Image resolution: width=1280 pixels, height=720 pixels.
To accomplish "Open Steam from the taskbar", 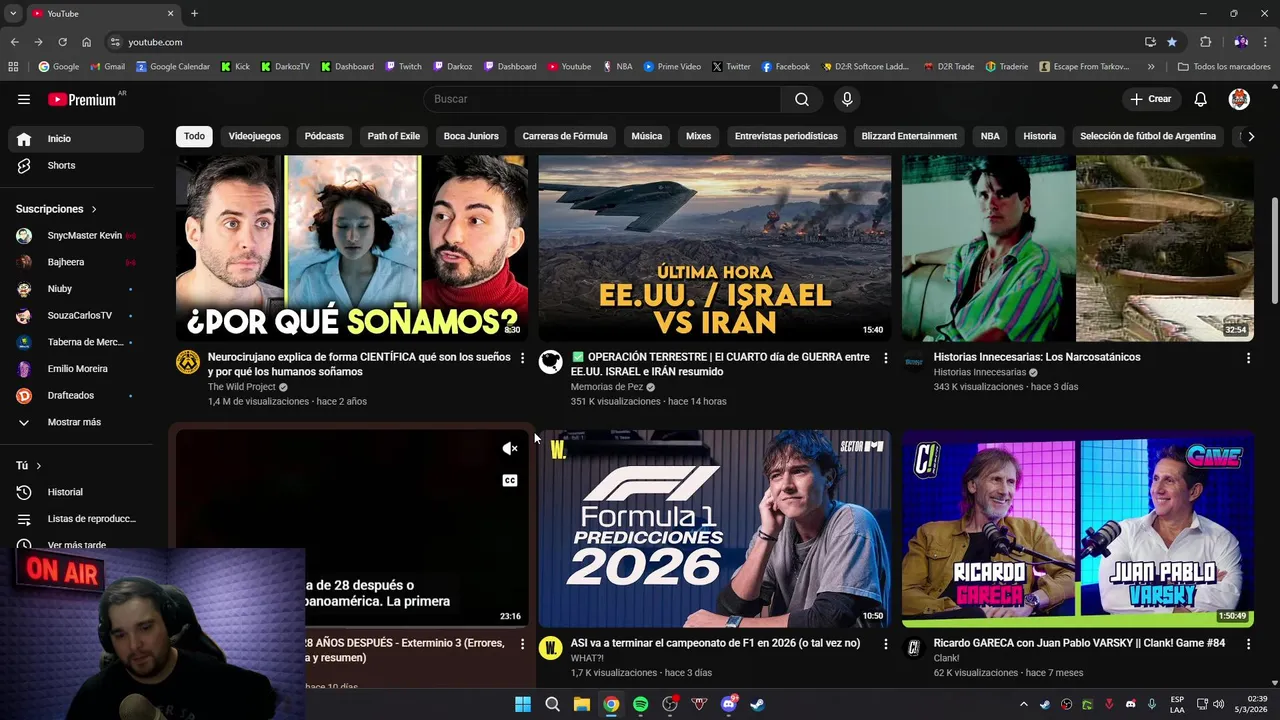I will [x=757, y=704].
